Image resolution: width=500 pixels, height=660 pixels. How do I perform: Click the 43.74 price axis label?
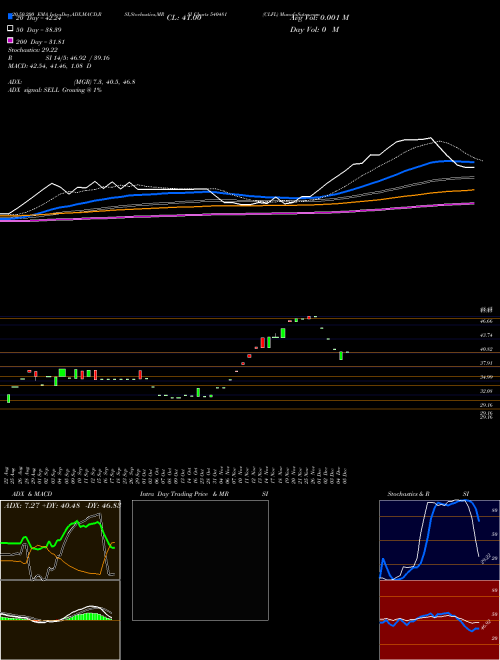click(486, 335)
